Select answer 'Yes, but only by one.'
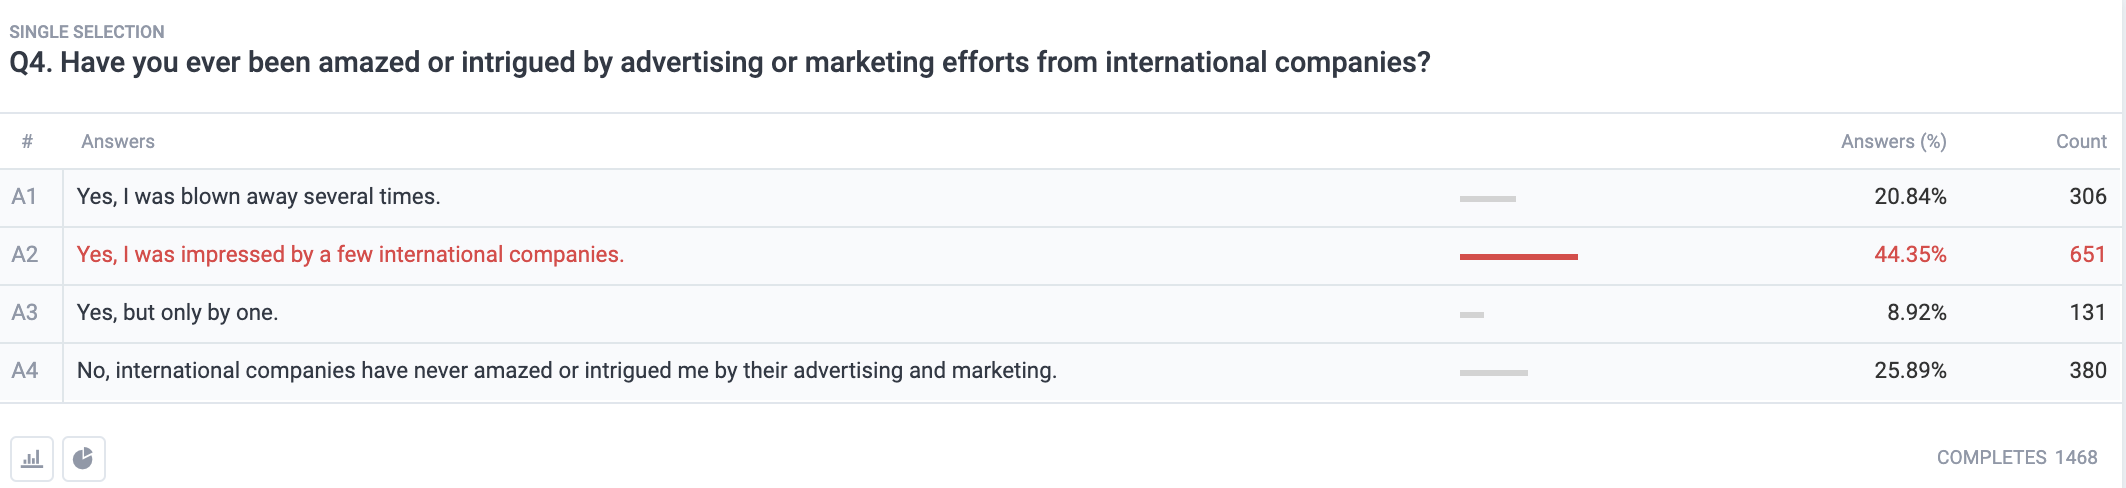This screenshot has height=488, width=2126. (x=177, y=313)
